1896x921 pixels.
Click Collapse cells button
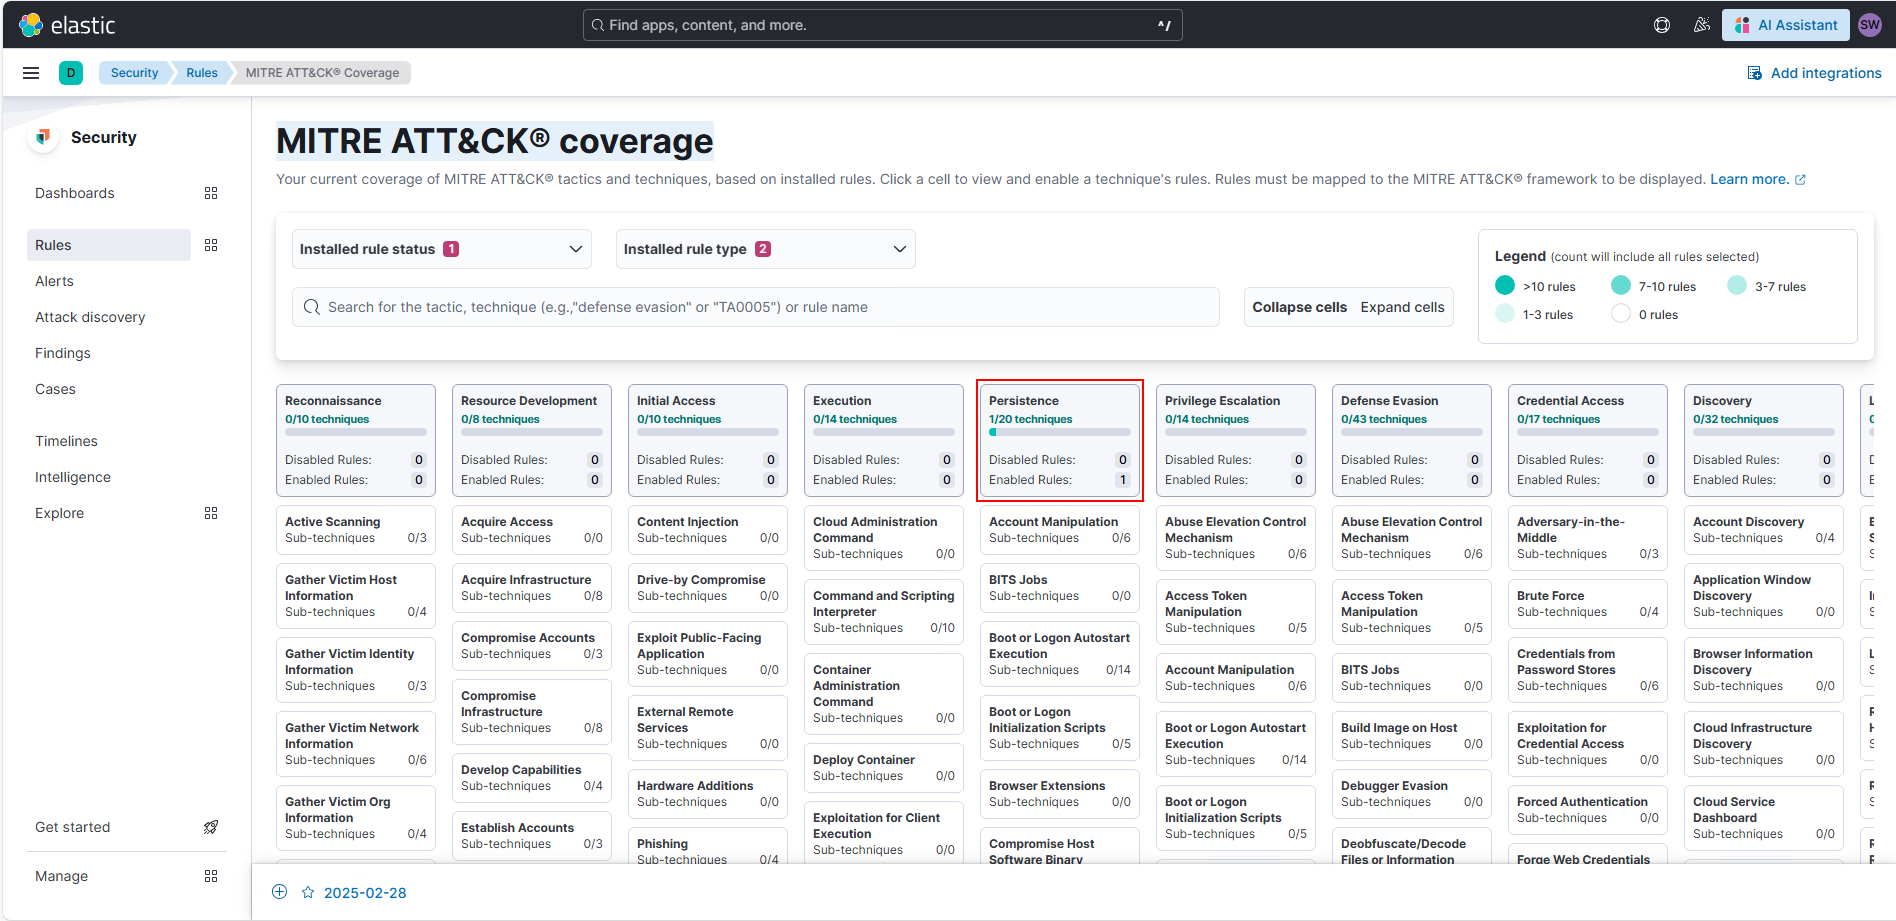point(1299,307)
